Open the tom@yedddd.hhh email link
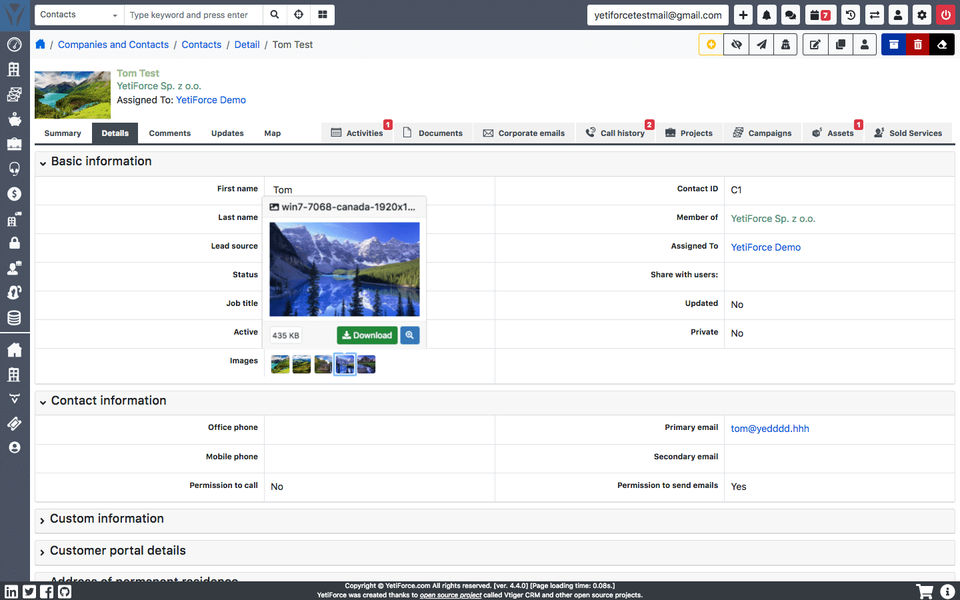This screenshot has height=600, width=960. point(770,429)
